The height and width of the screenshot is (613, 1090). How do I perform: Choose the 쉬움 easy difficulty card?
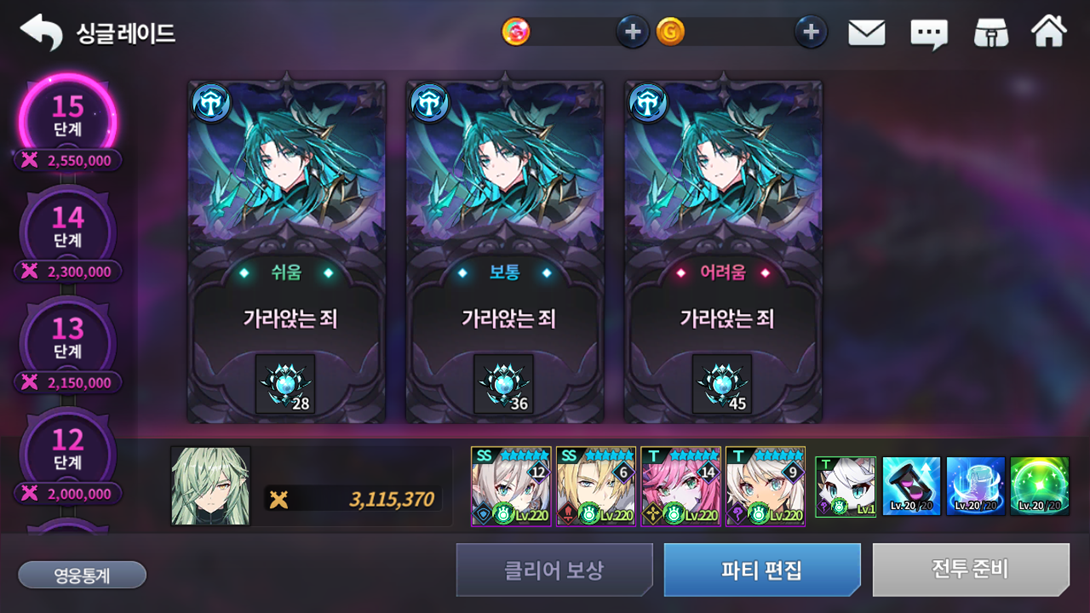286,252
